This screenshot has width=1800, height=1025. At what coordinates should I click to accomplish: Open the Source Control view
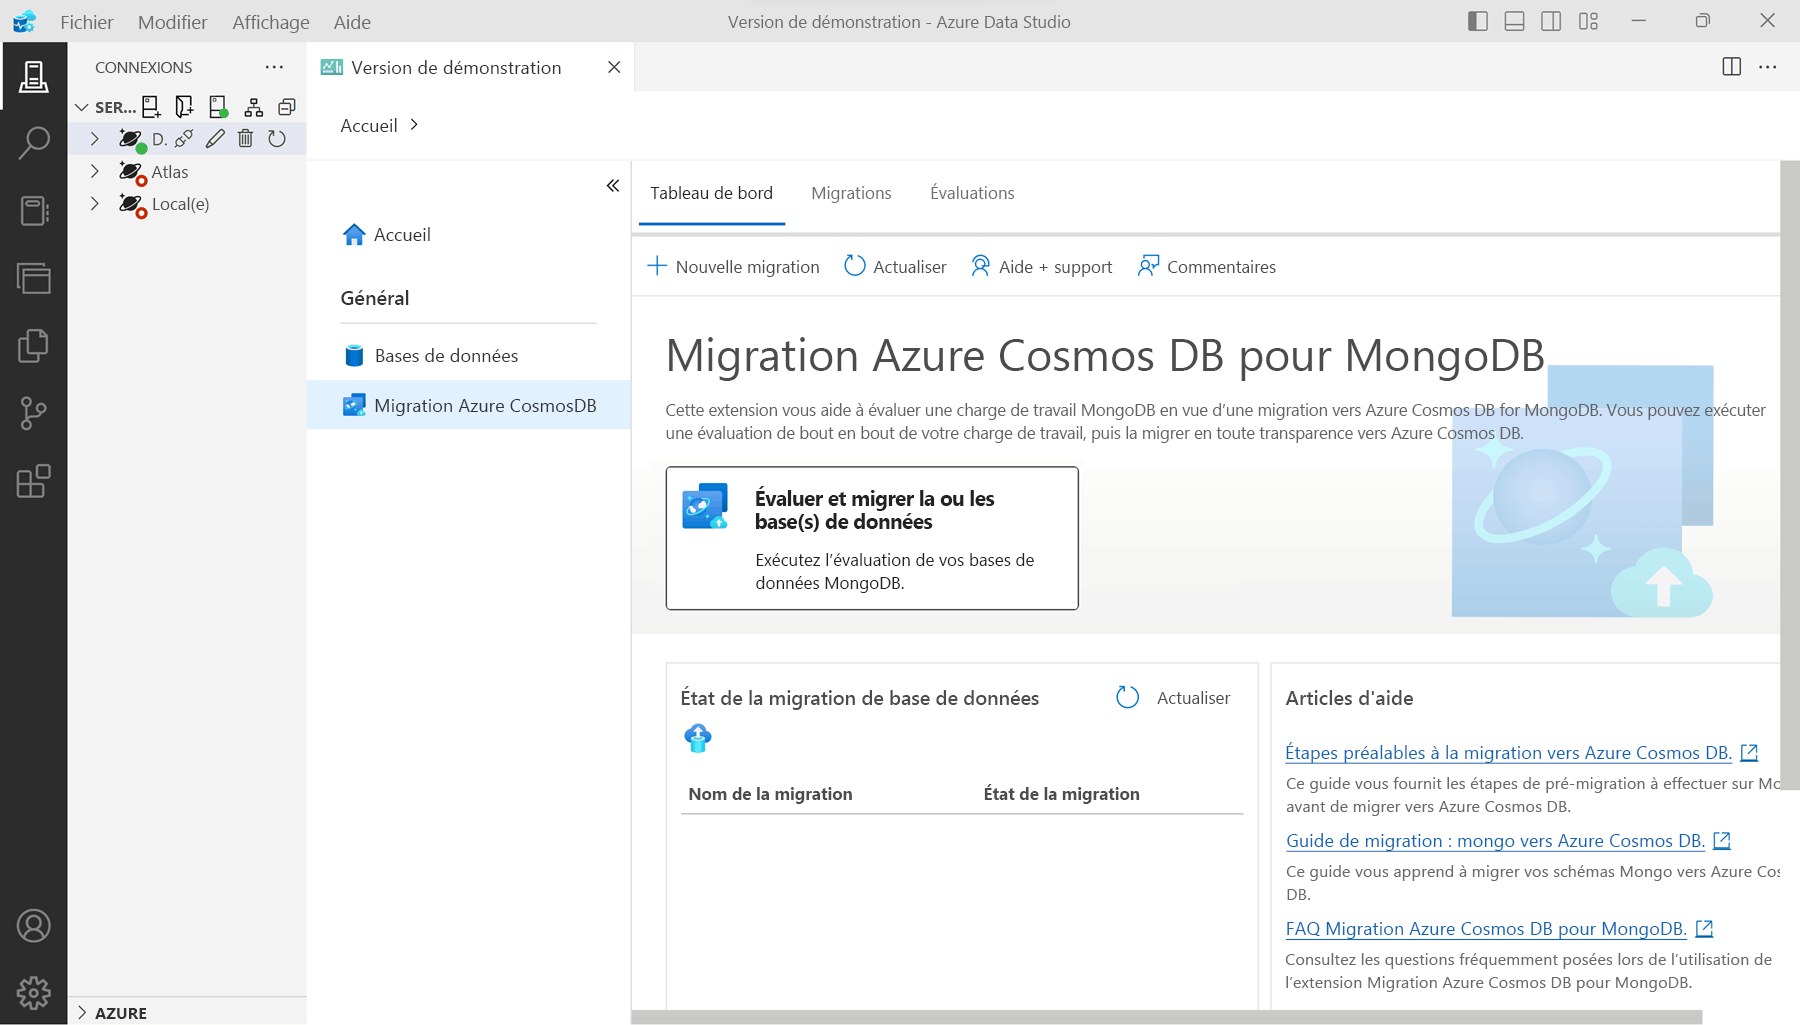click(x=34, y=413)
